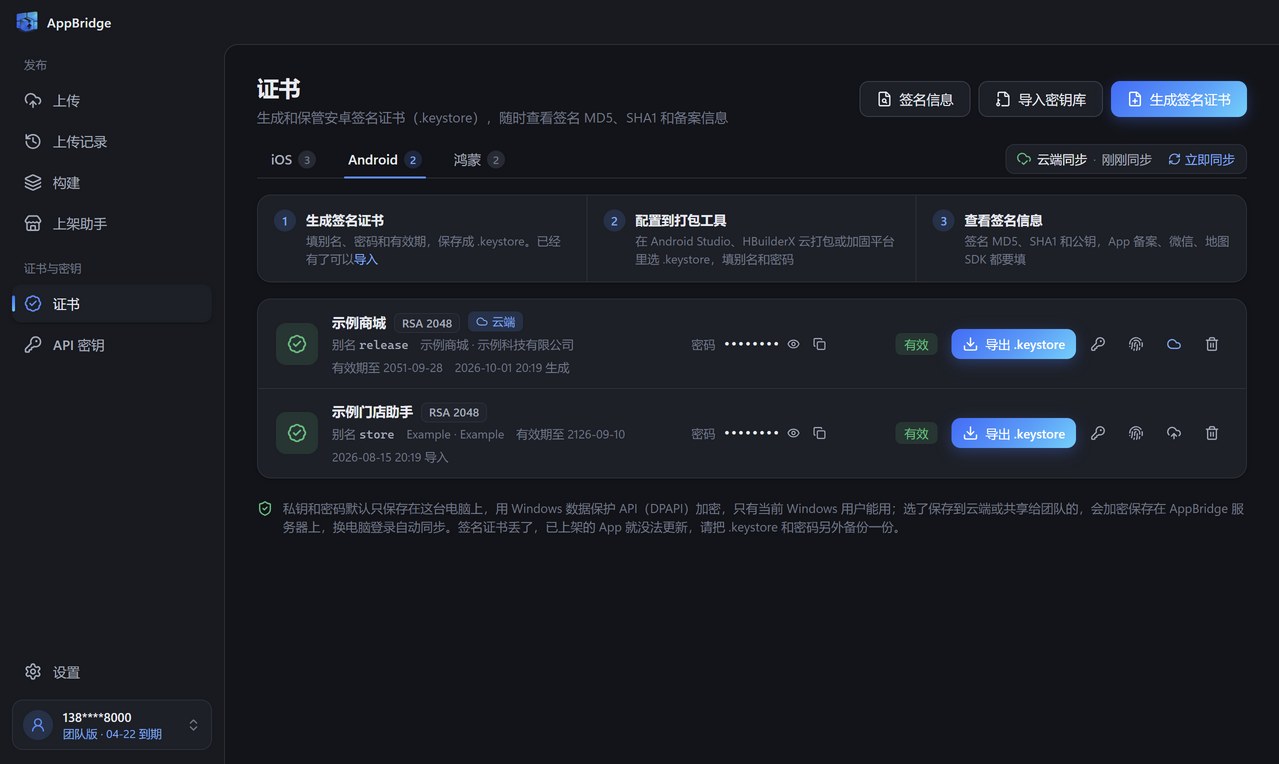Export .keystore for 示例门店助手
1279x764 pixels.
click(1013, 433)
